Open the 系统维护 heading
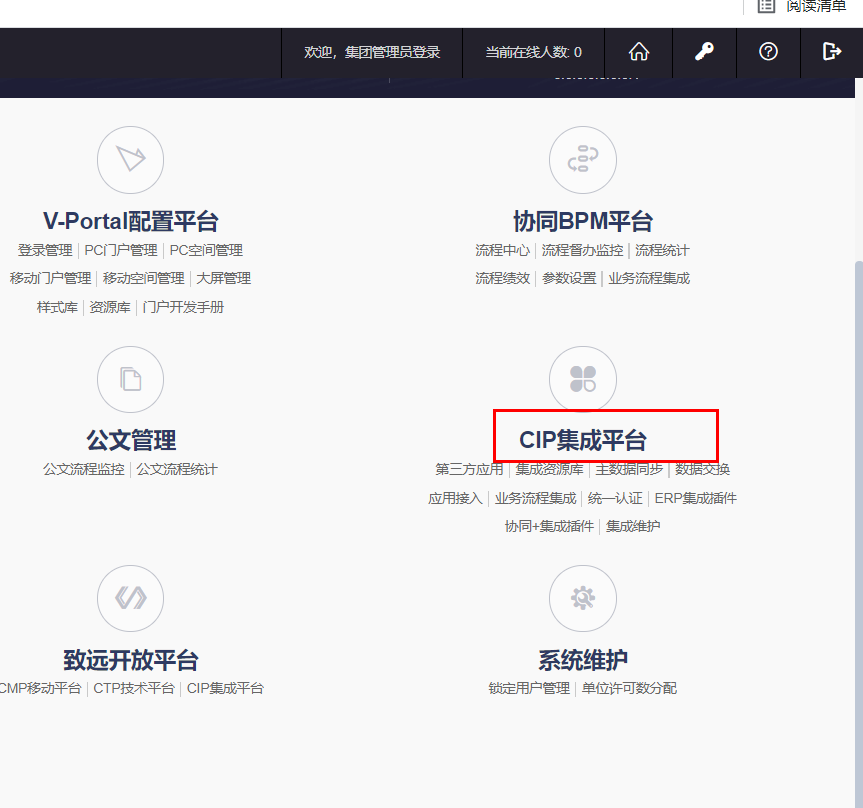This screenshot has height=808, width=863. [583, 660]
